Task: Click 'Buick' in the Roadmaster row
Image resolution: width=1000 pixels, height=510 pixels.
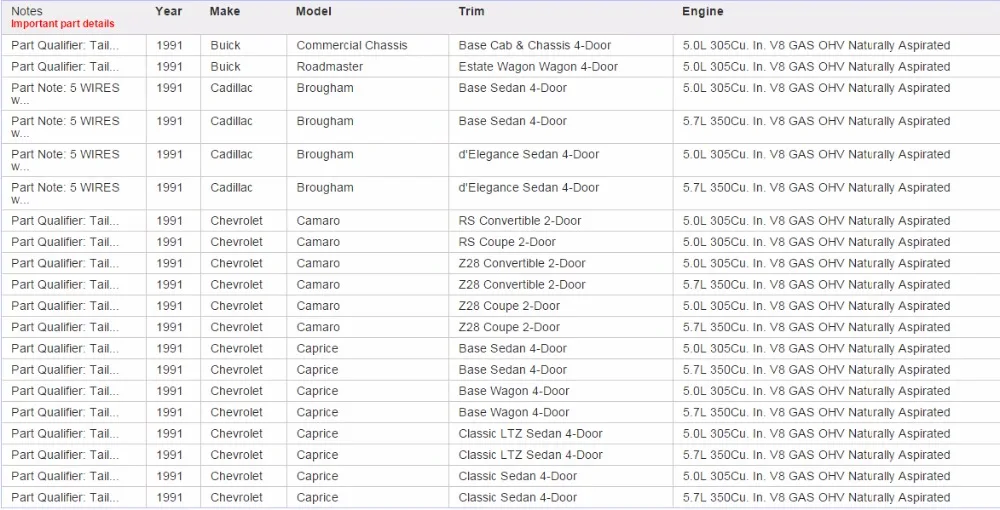Action: pyautogui.click(x=225, y=66)
